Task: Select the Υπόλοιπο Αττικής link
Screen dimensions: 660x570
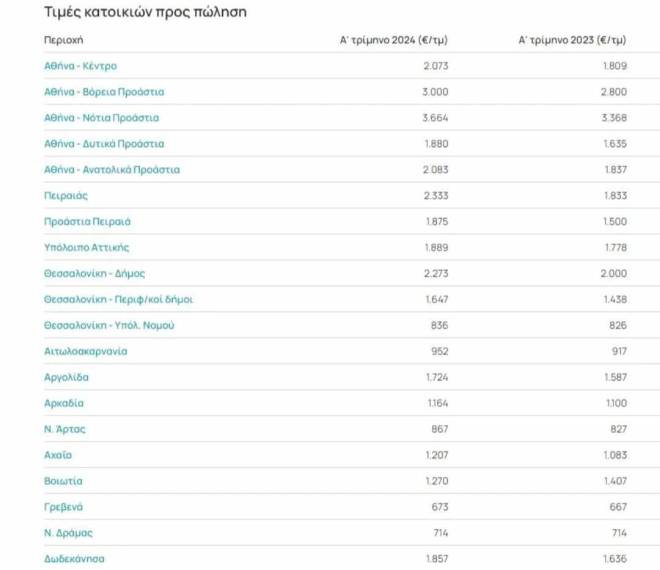Action: coord(87,247)
